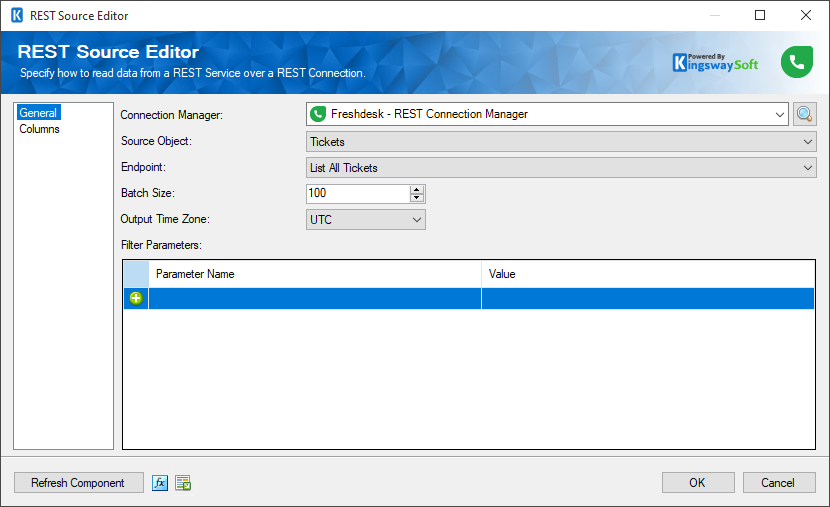Click the Value column header
The image size is (830, 507).
pyautogui.click(x=648, y=274)
